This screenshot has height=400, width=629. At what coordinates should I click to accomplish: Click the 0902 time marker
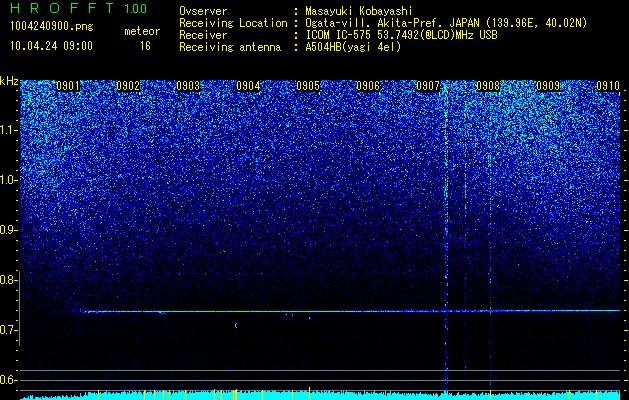click(128, 86)
